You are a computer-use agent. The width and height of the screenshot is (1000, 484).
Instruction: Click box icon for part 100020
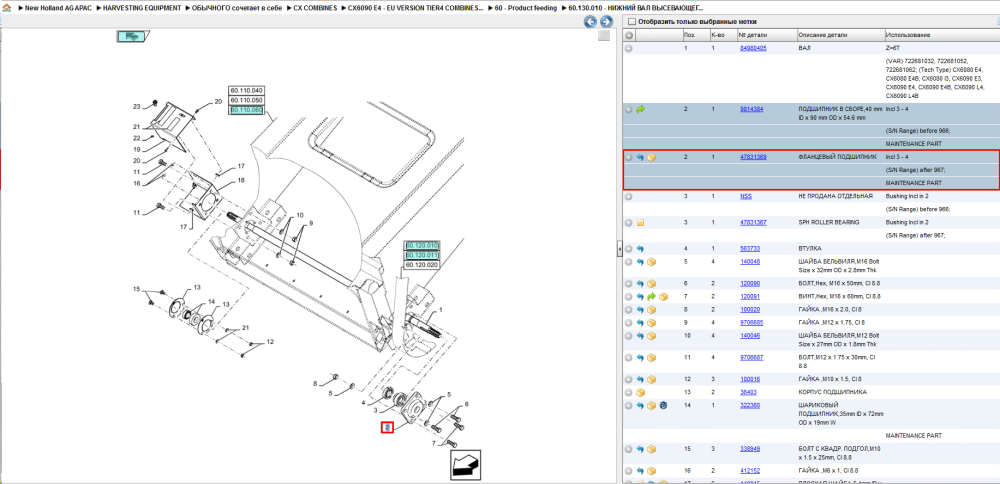652,310
